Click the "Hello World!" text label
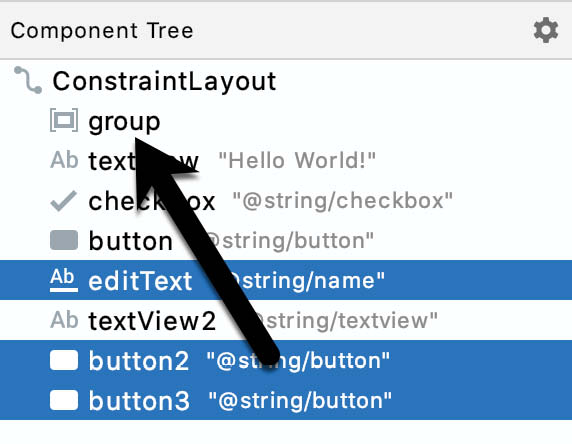The width and height of the screenshot is (572, 444). pos(297,160)
